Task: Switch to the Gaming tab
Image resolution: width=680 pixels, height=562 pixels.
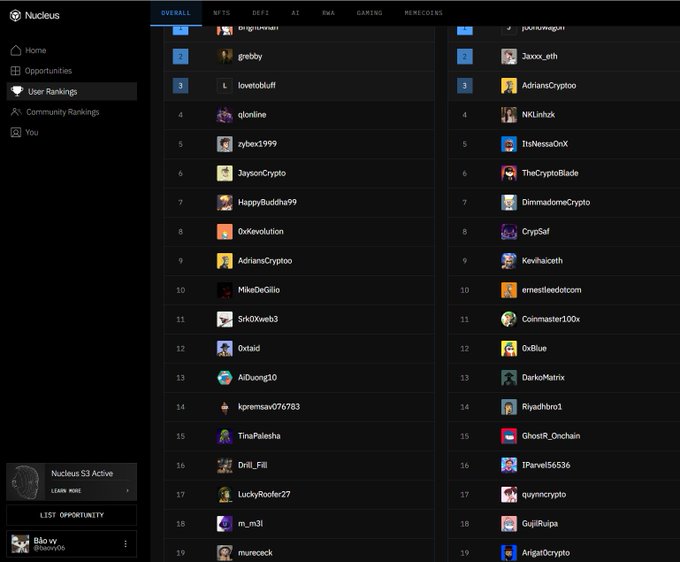Action: click(369, 13)
